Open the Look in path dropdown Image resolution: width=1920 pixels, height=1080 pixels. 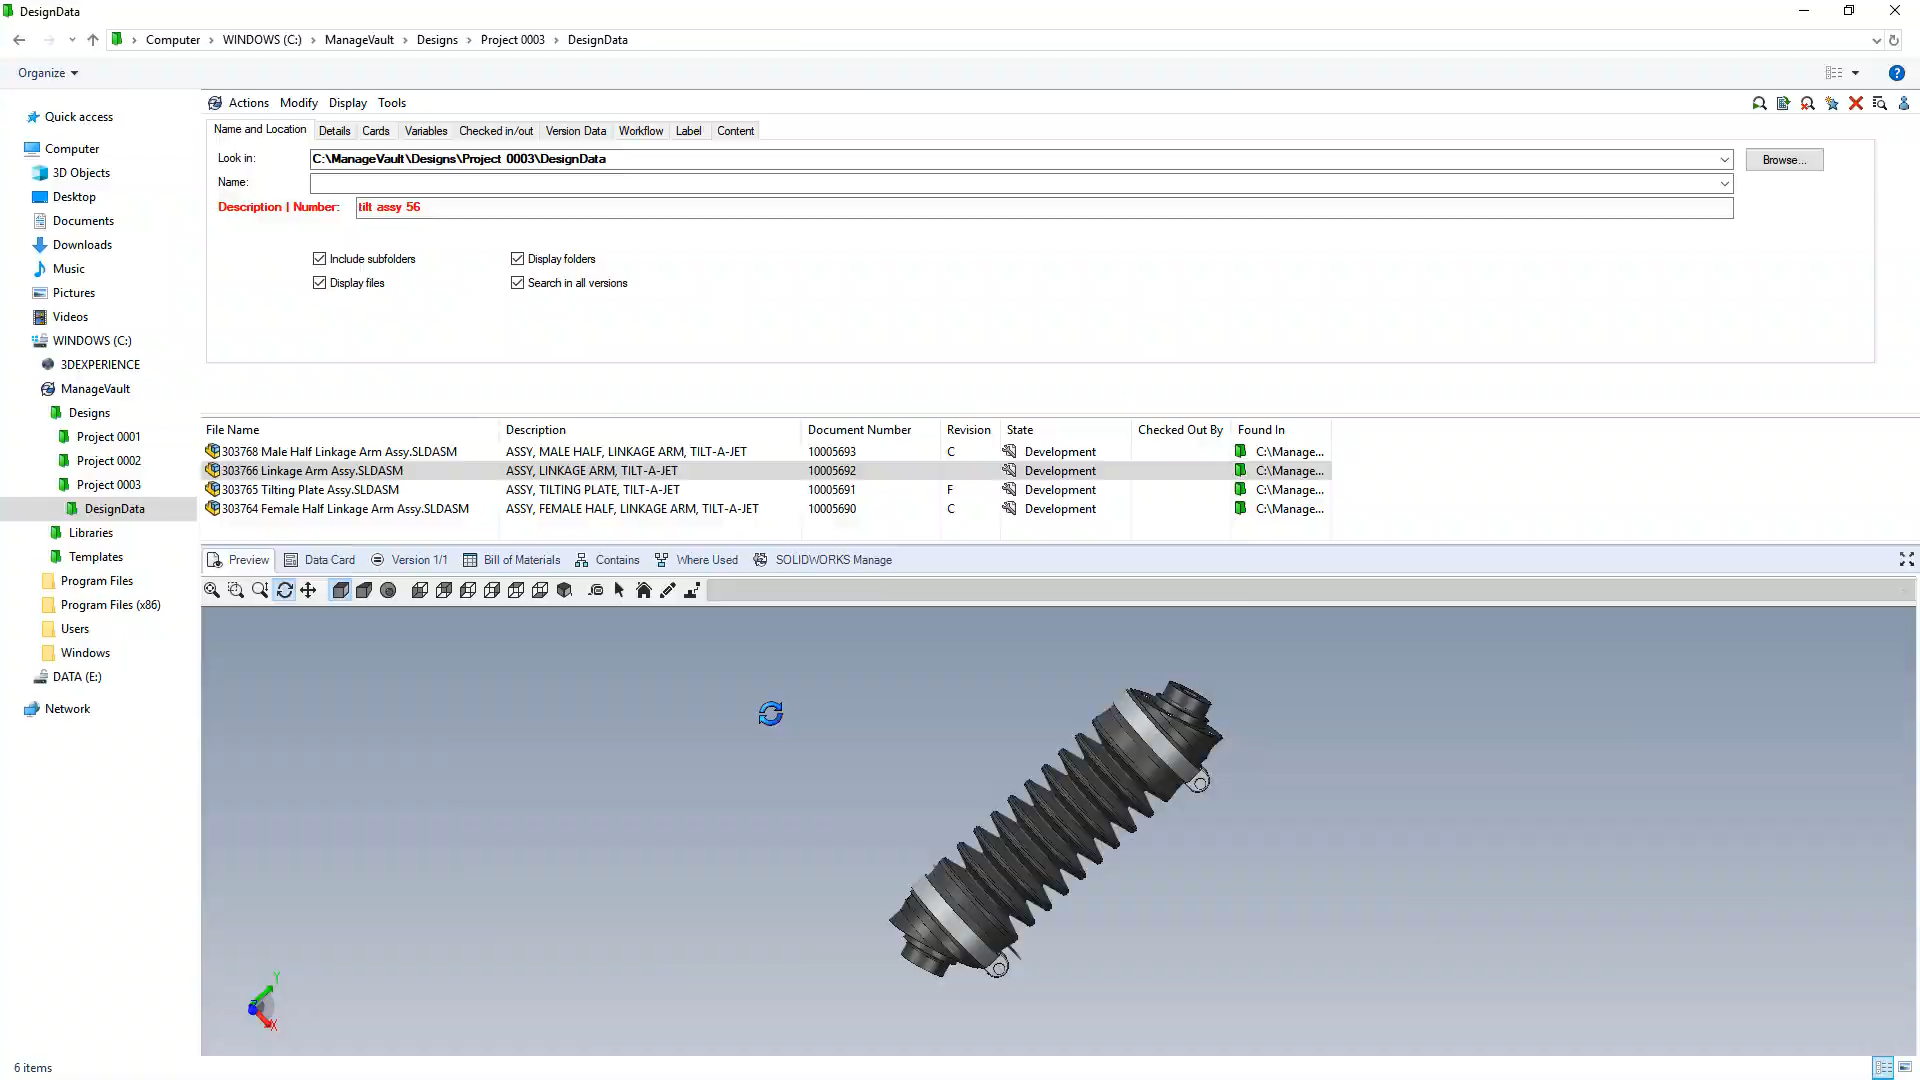1724,159
